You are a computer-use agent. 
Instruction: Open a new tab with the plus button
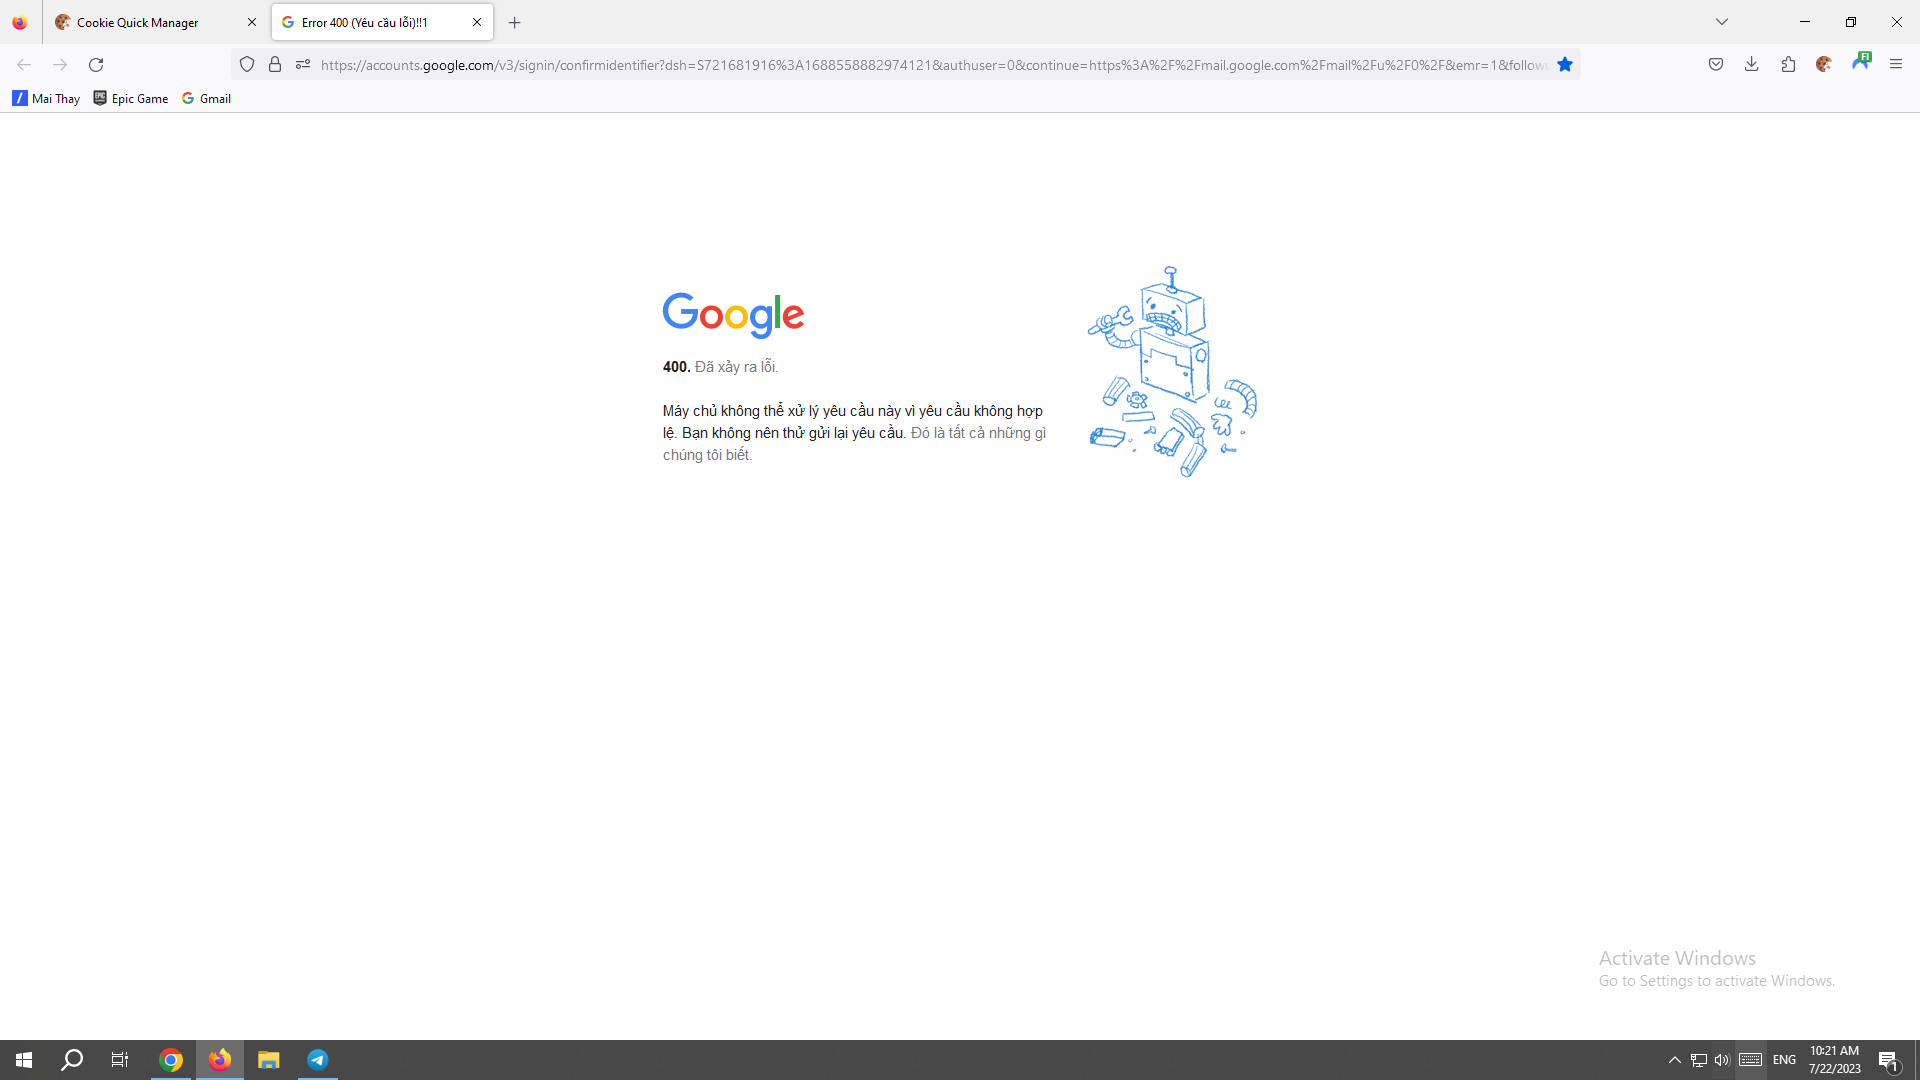pos(515,22)
